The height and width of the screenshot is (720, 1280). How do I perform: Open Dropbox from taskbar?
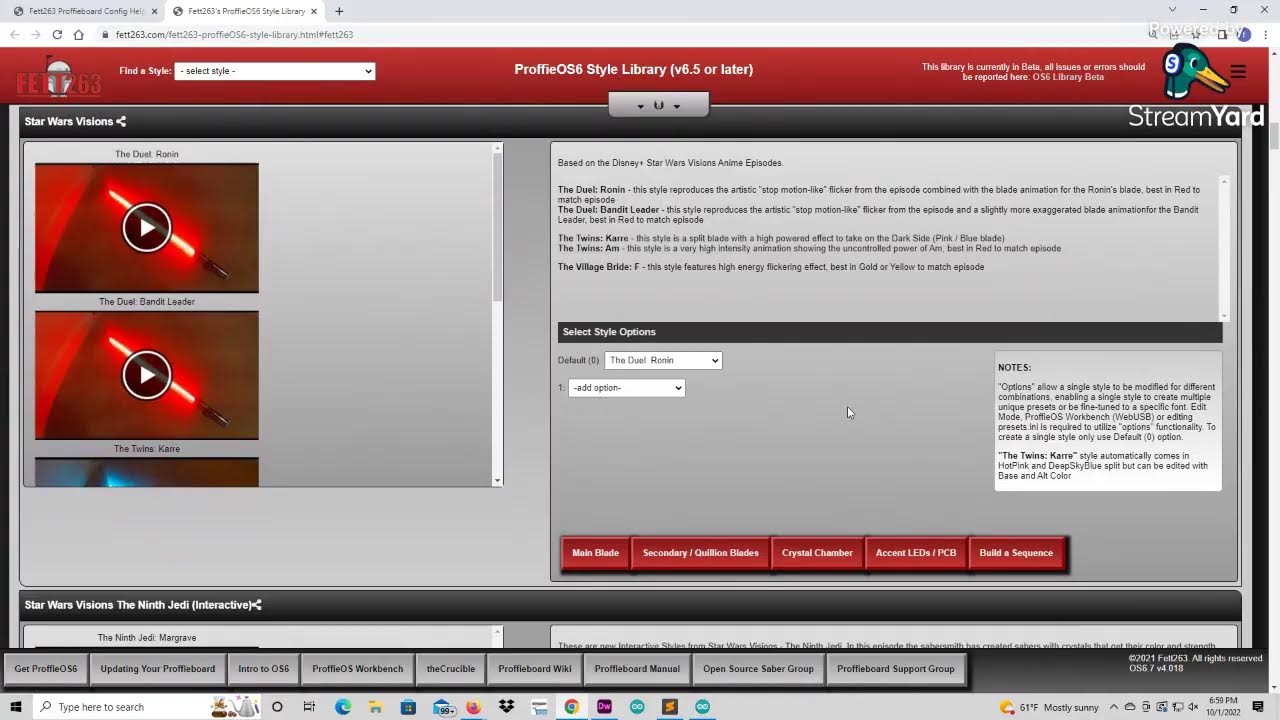click(506, 707)
